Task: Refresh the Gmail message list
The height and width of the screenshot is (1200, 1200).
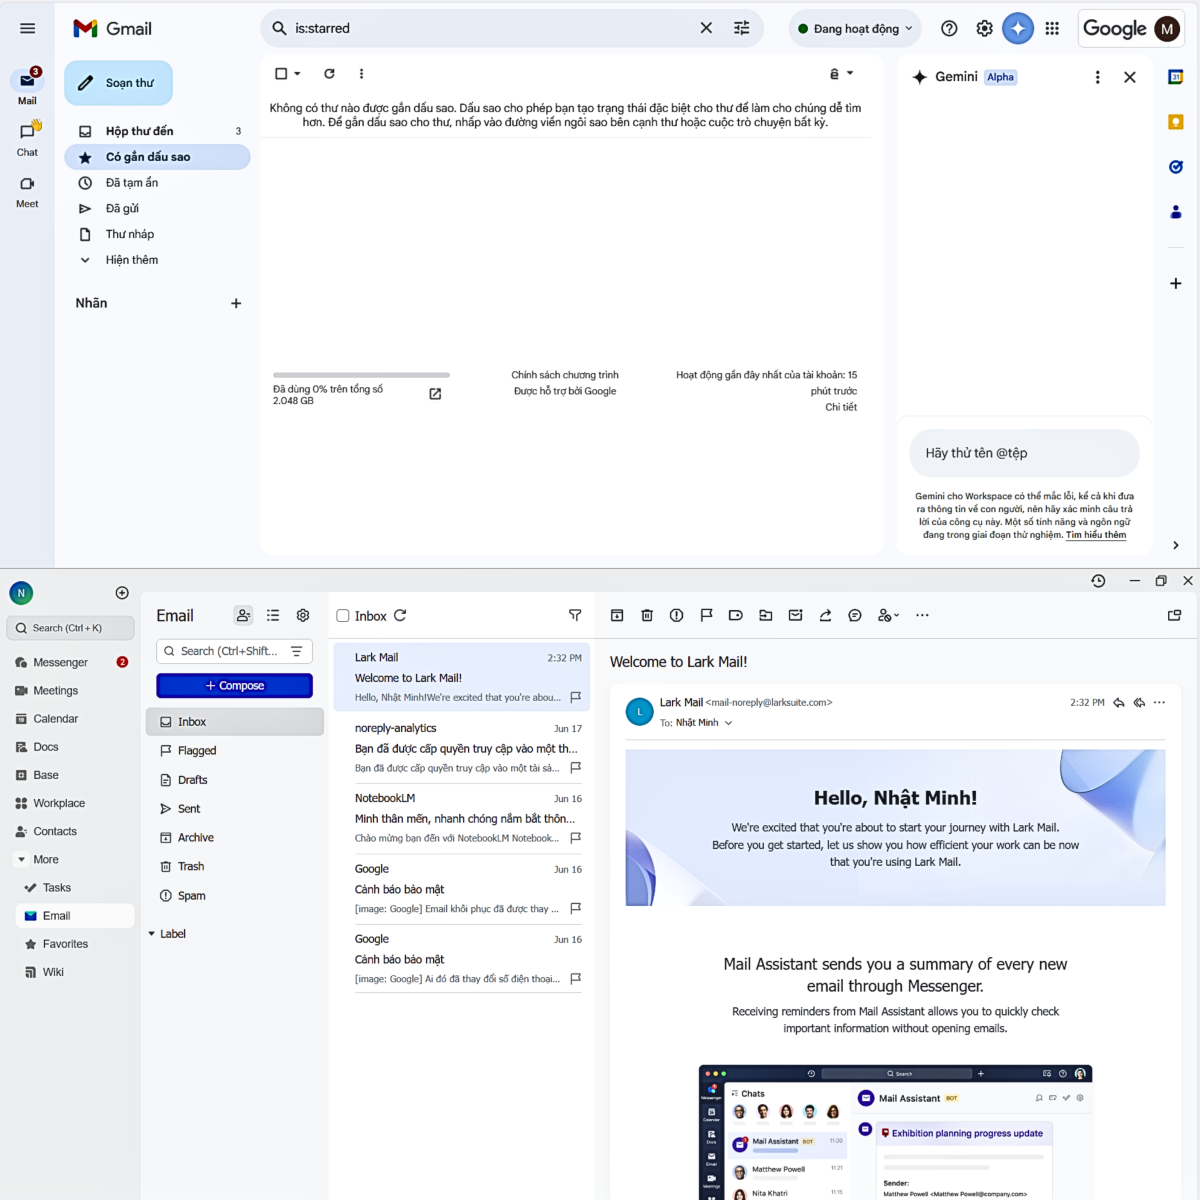Action: pos(329,73)
